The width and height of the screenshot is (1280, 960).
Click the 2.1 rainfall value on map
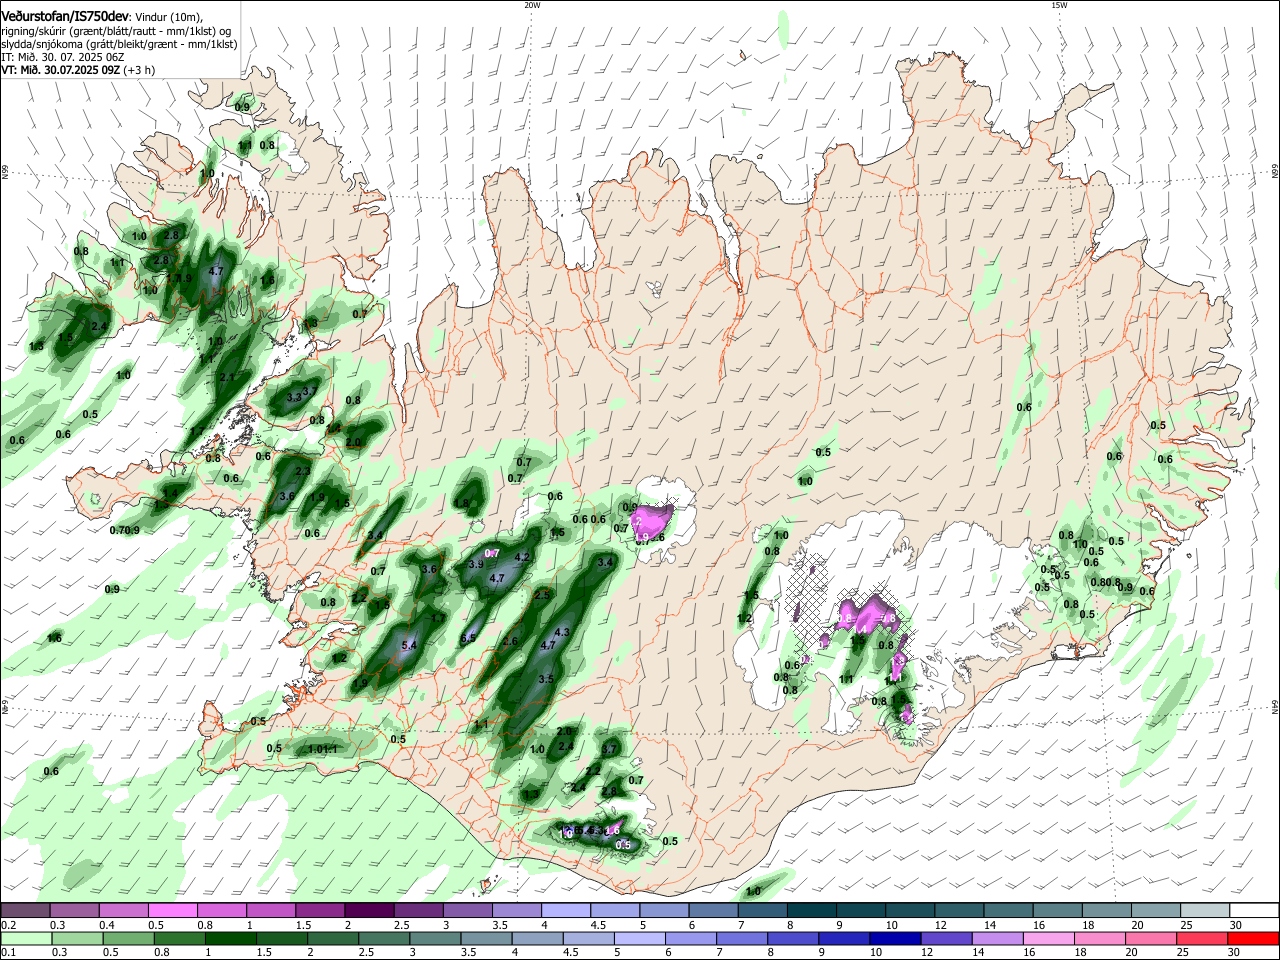point(226,377)
